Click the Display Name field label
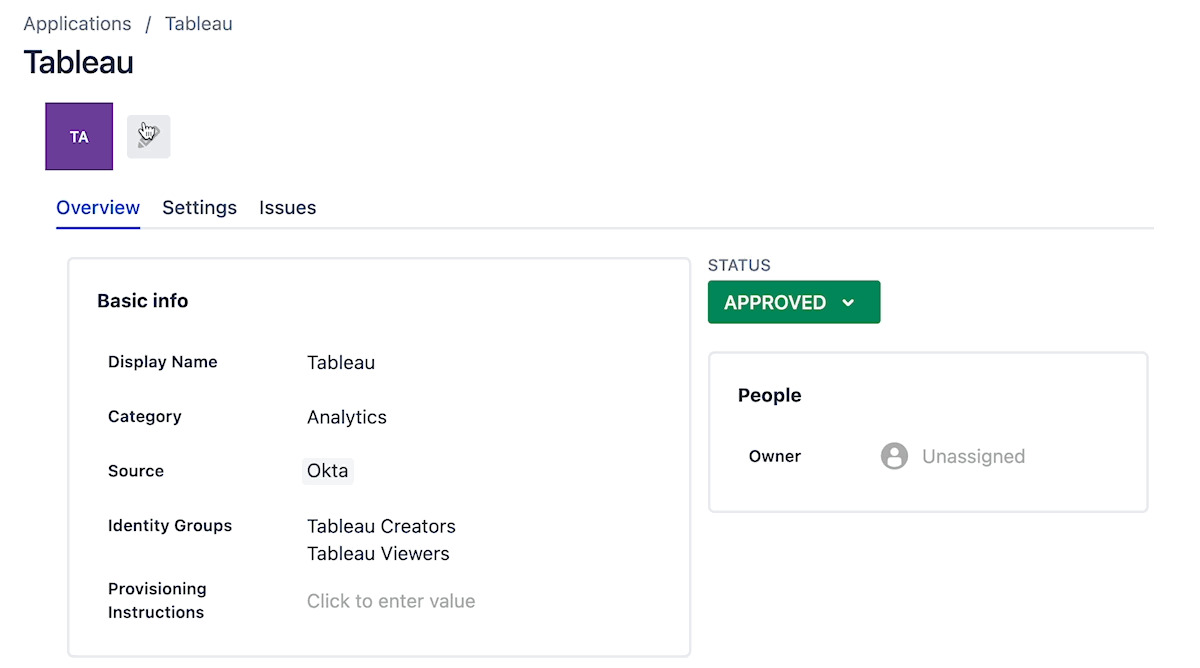The image size is (1200, 668). point(163,362)
